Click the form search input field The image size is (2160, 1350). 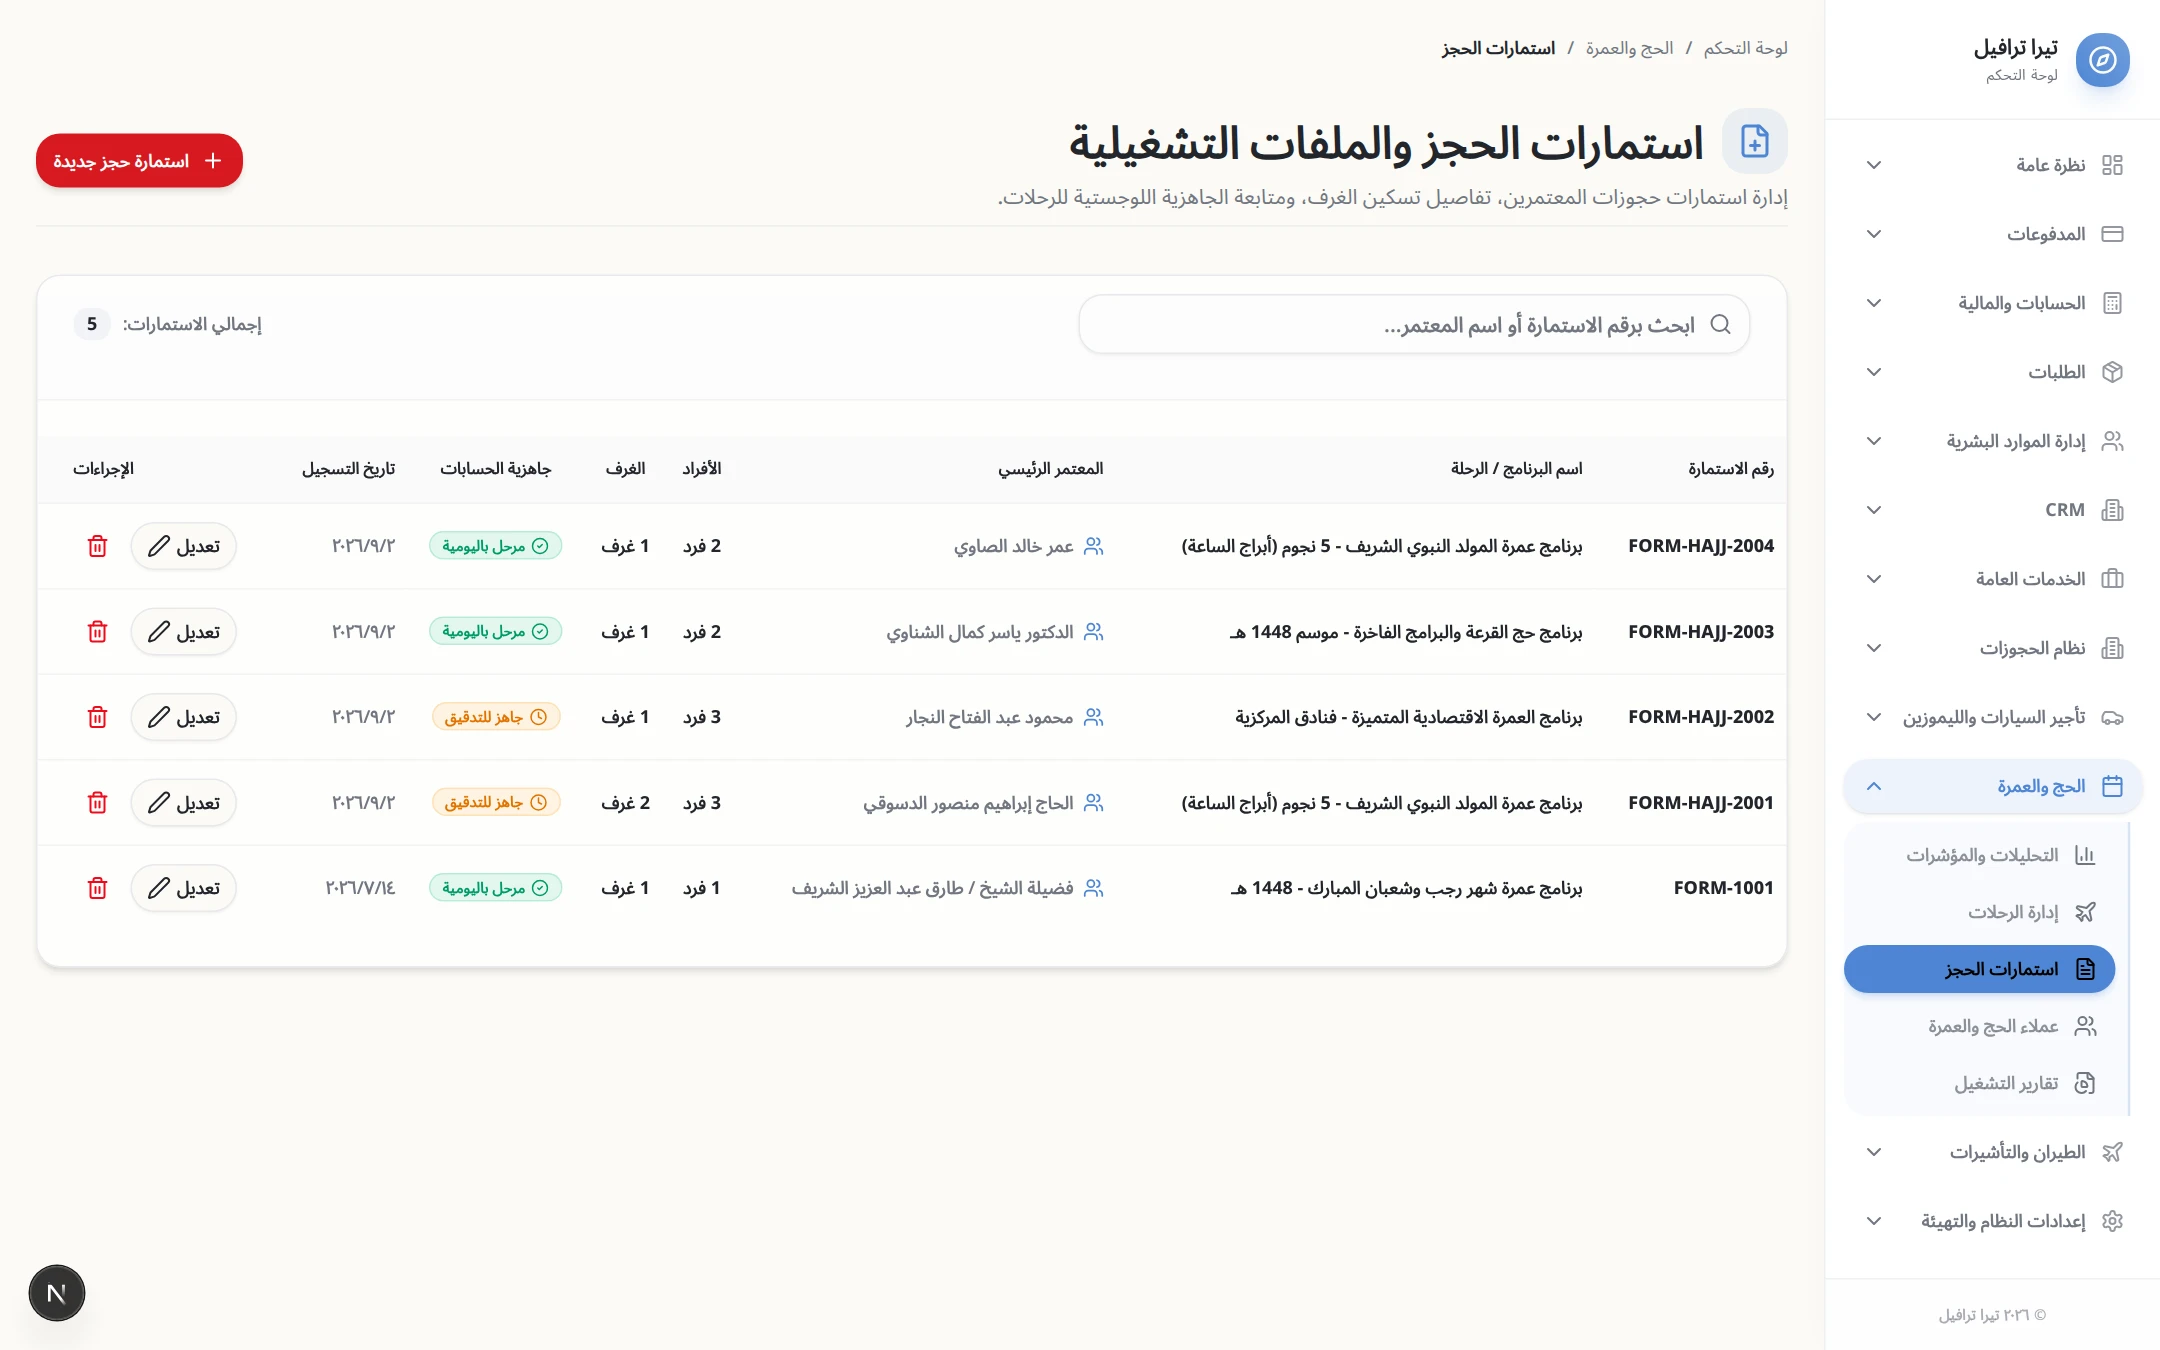1414,324
